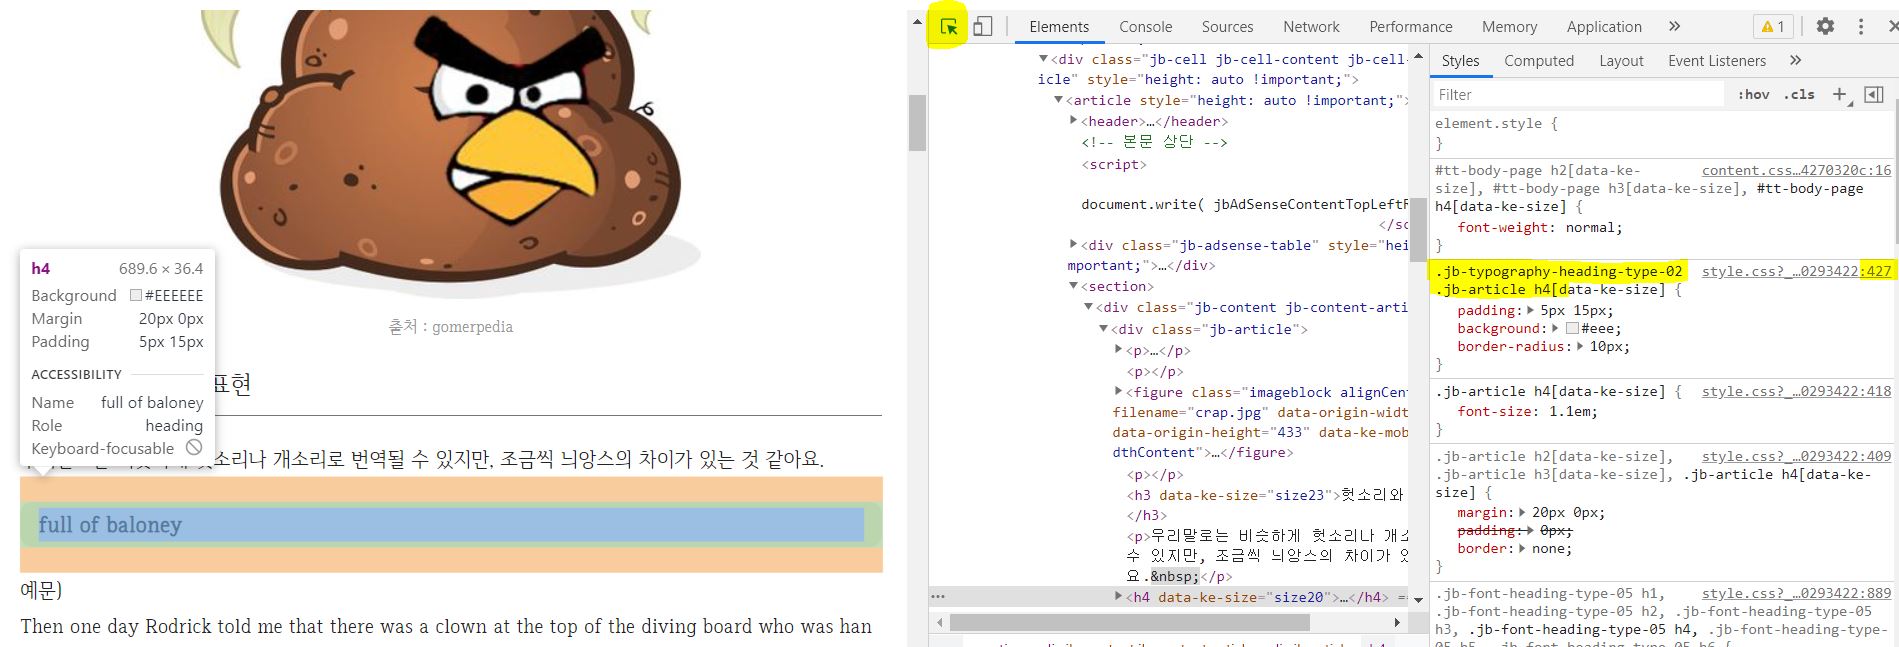Click the element.style rule block
1899x647 pixels.
[x=1662, y=133]
